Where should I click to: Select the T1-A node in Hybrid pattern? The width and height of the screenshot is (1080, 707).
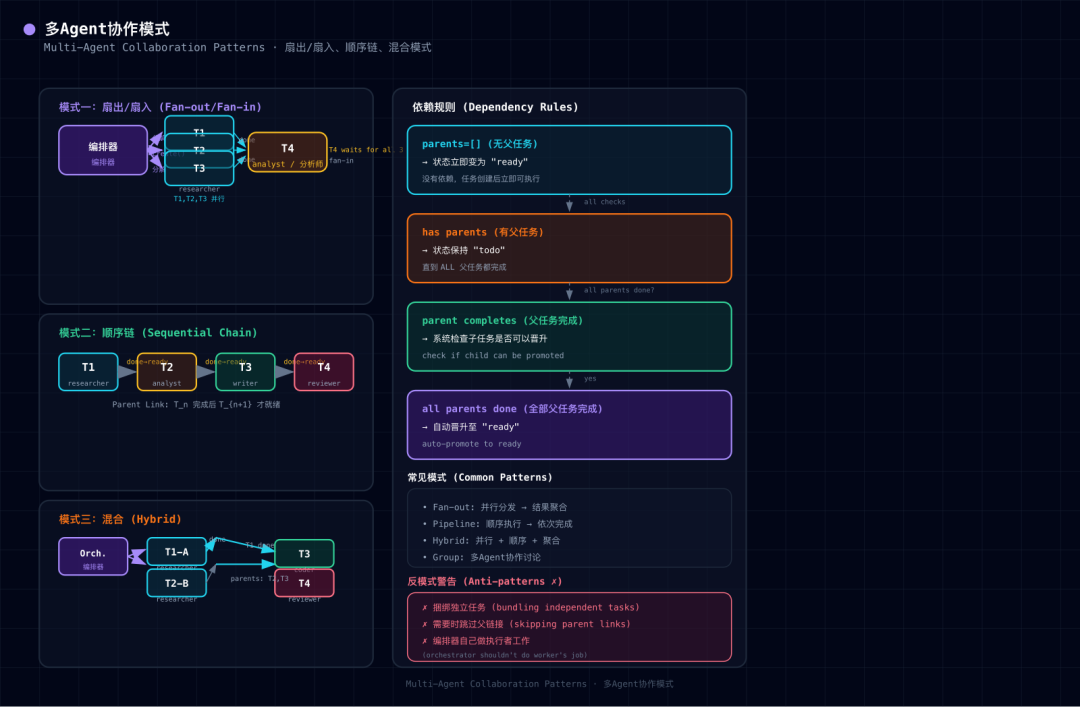pos(176,551)
